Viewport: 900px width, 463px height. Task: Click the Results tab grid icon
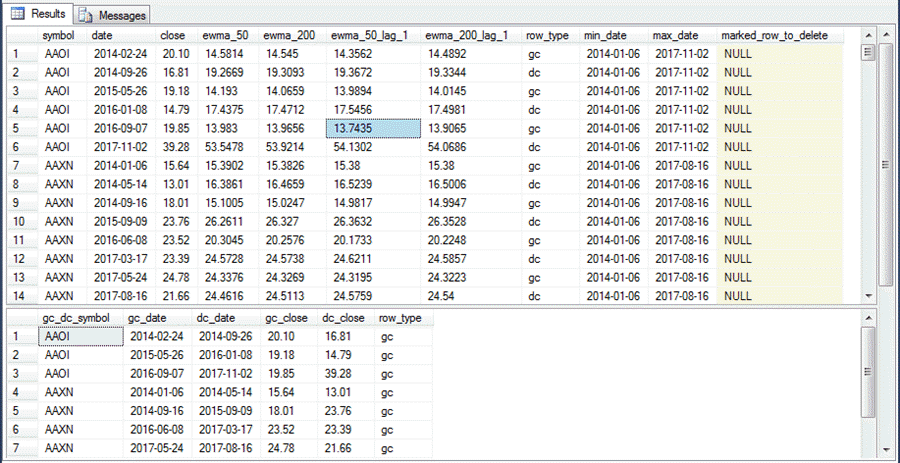[x=18, y=13]
